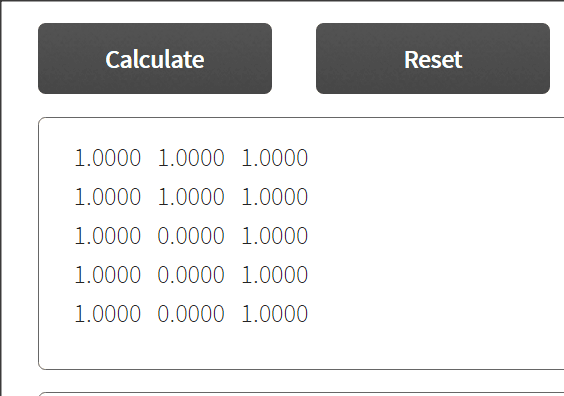Click the Calculate button

click(155, 59)
